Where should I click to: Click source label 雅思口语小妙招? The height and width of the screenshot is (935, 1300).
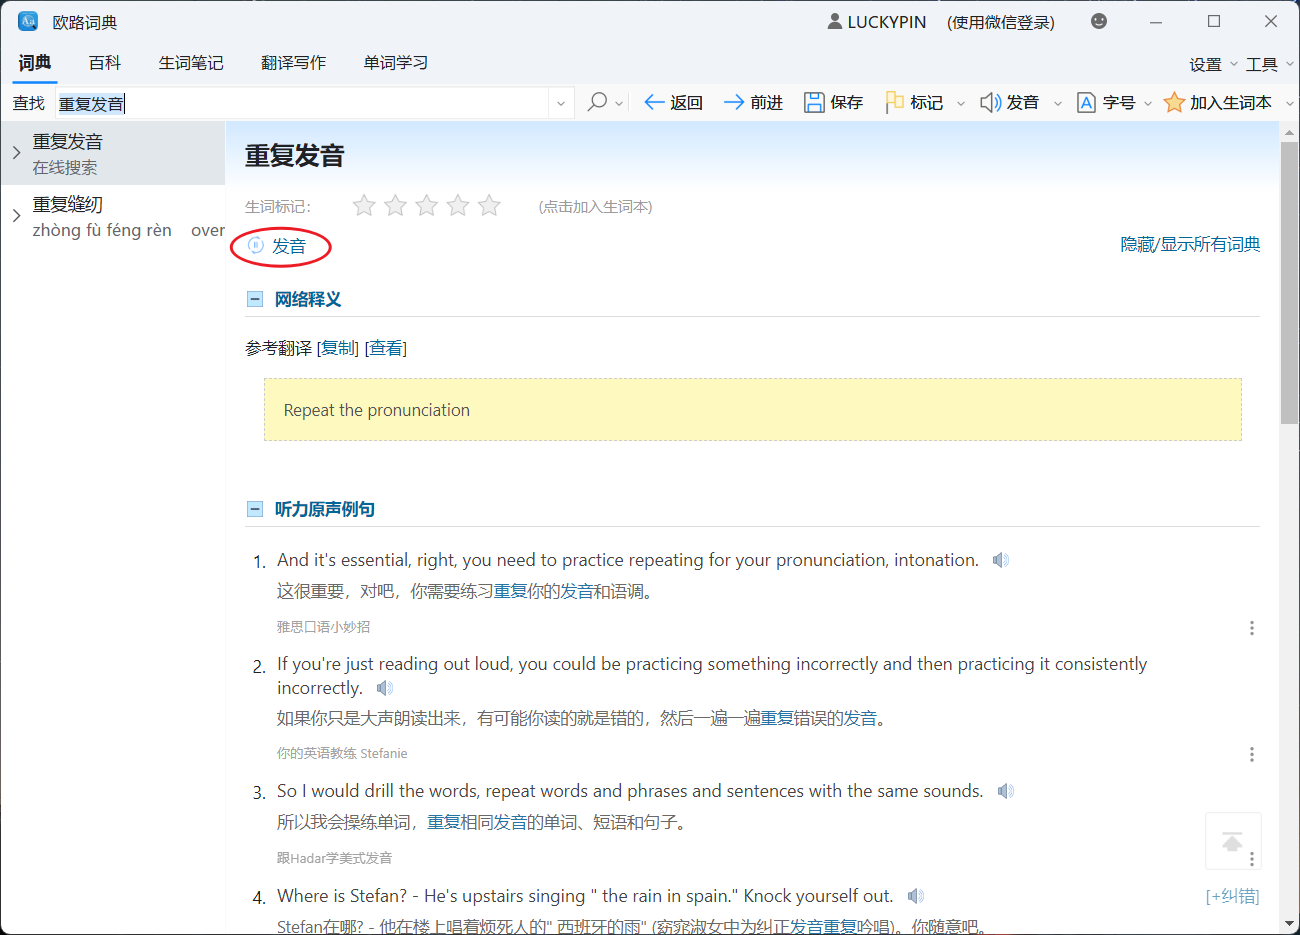click(323, 627)
